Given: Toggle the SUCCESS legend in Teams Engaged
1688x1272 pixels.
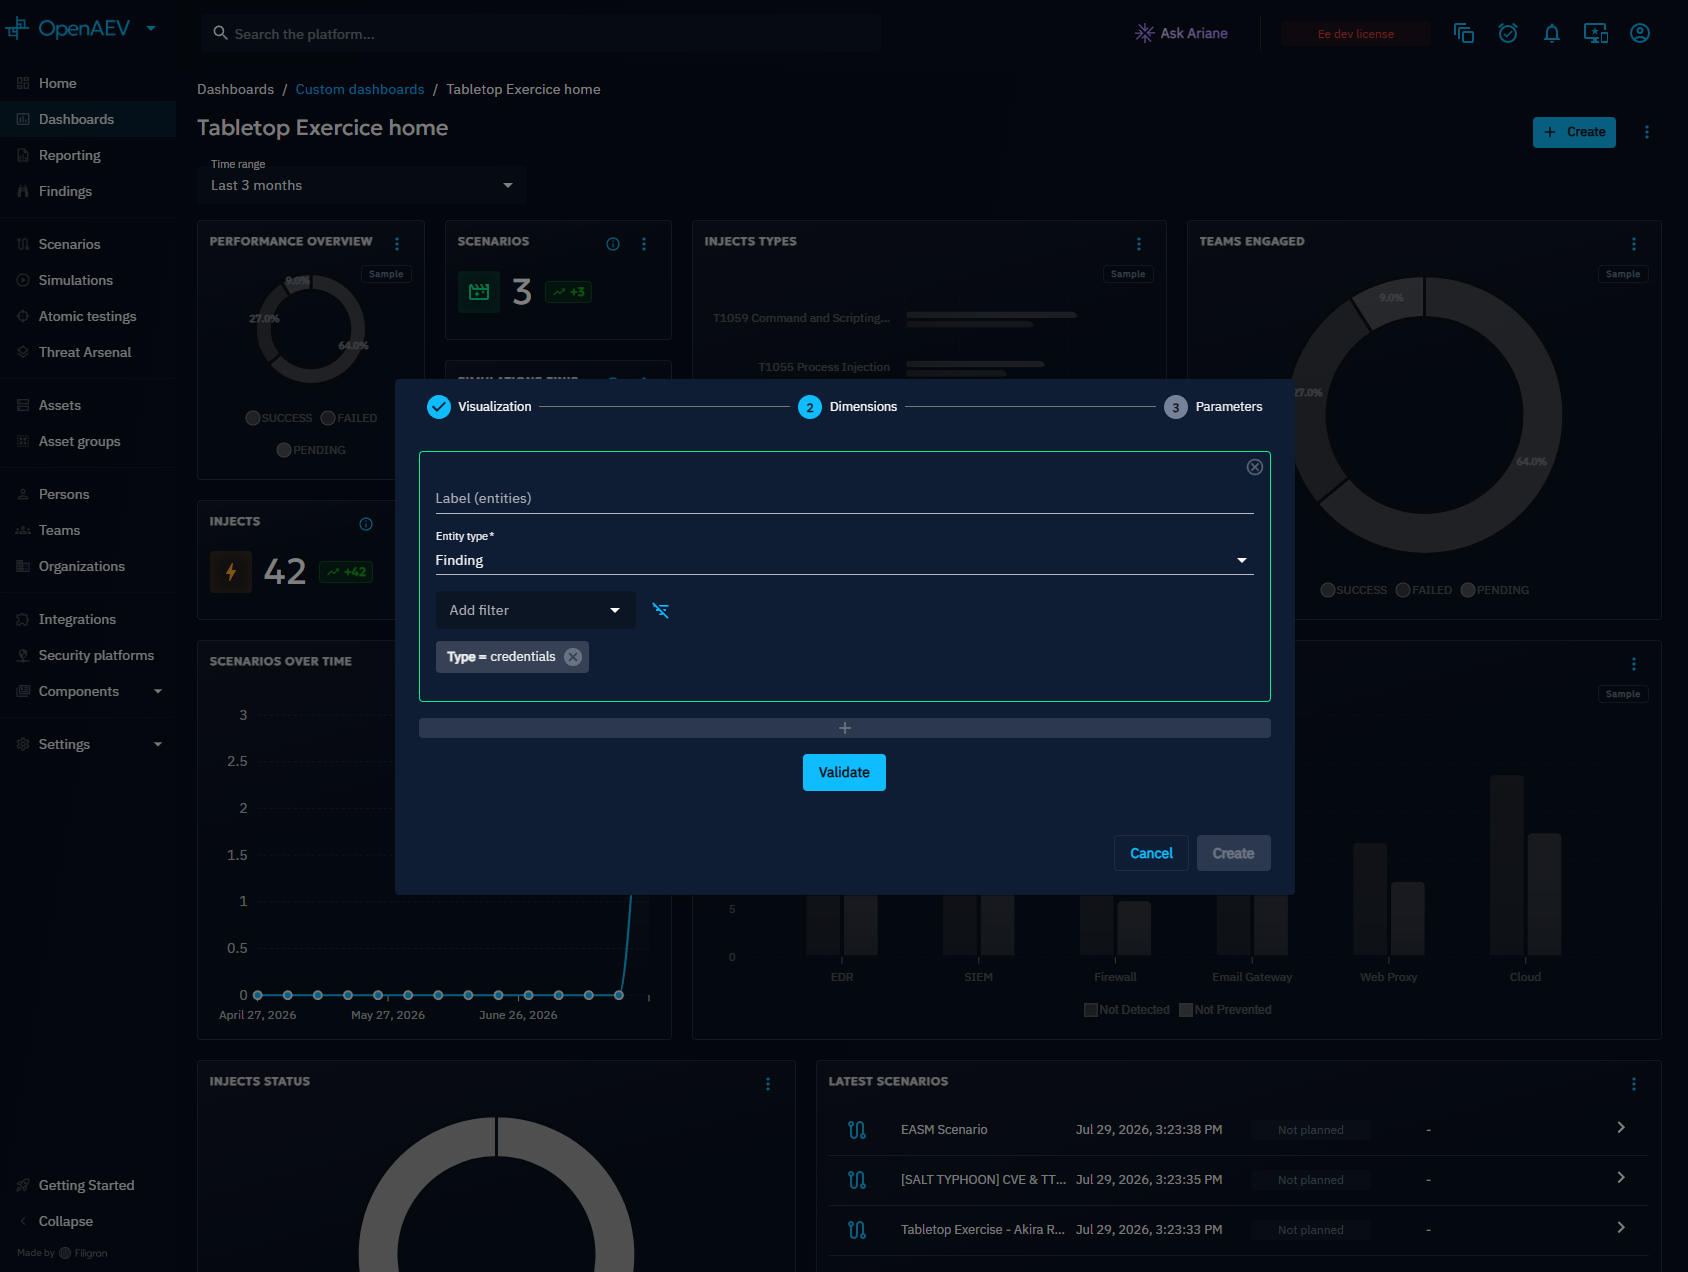Looking at the screenshot, I should [x=1354, y=590].
